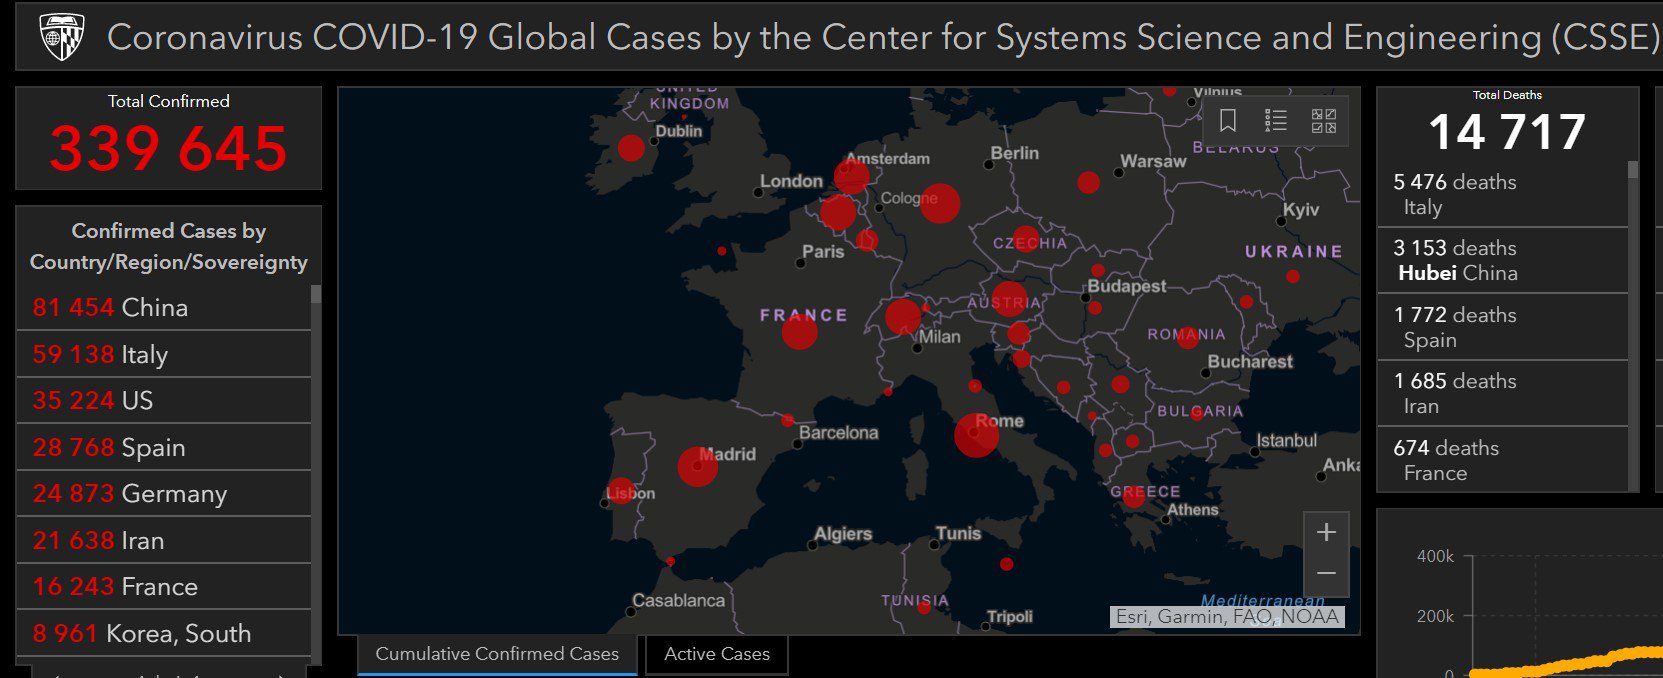Switch to Cumulative Confirmed Cases tab

point(497,654)
